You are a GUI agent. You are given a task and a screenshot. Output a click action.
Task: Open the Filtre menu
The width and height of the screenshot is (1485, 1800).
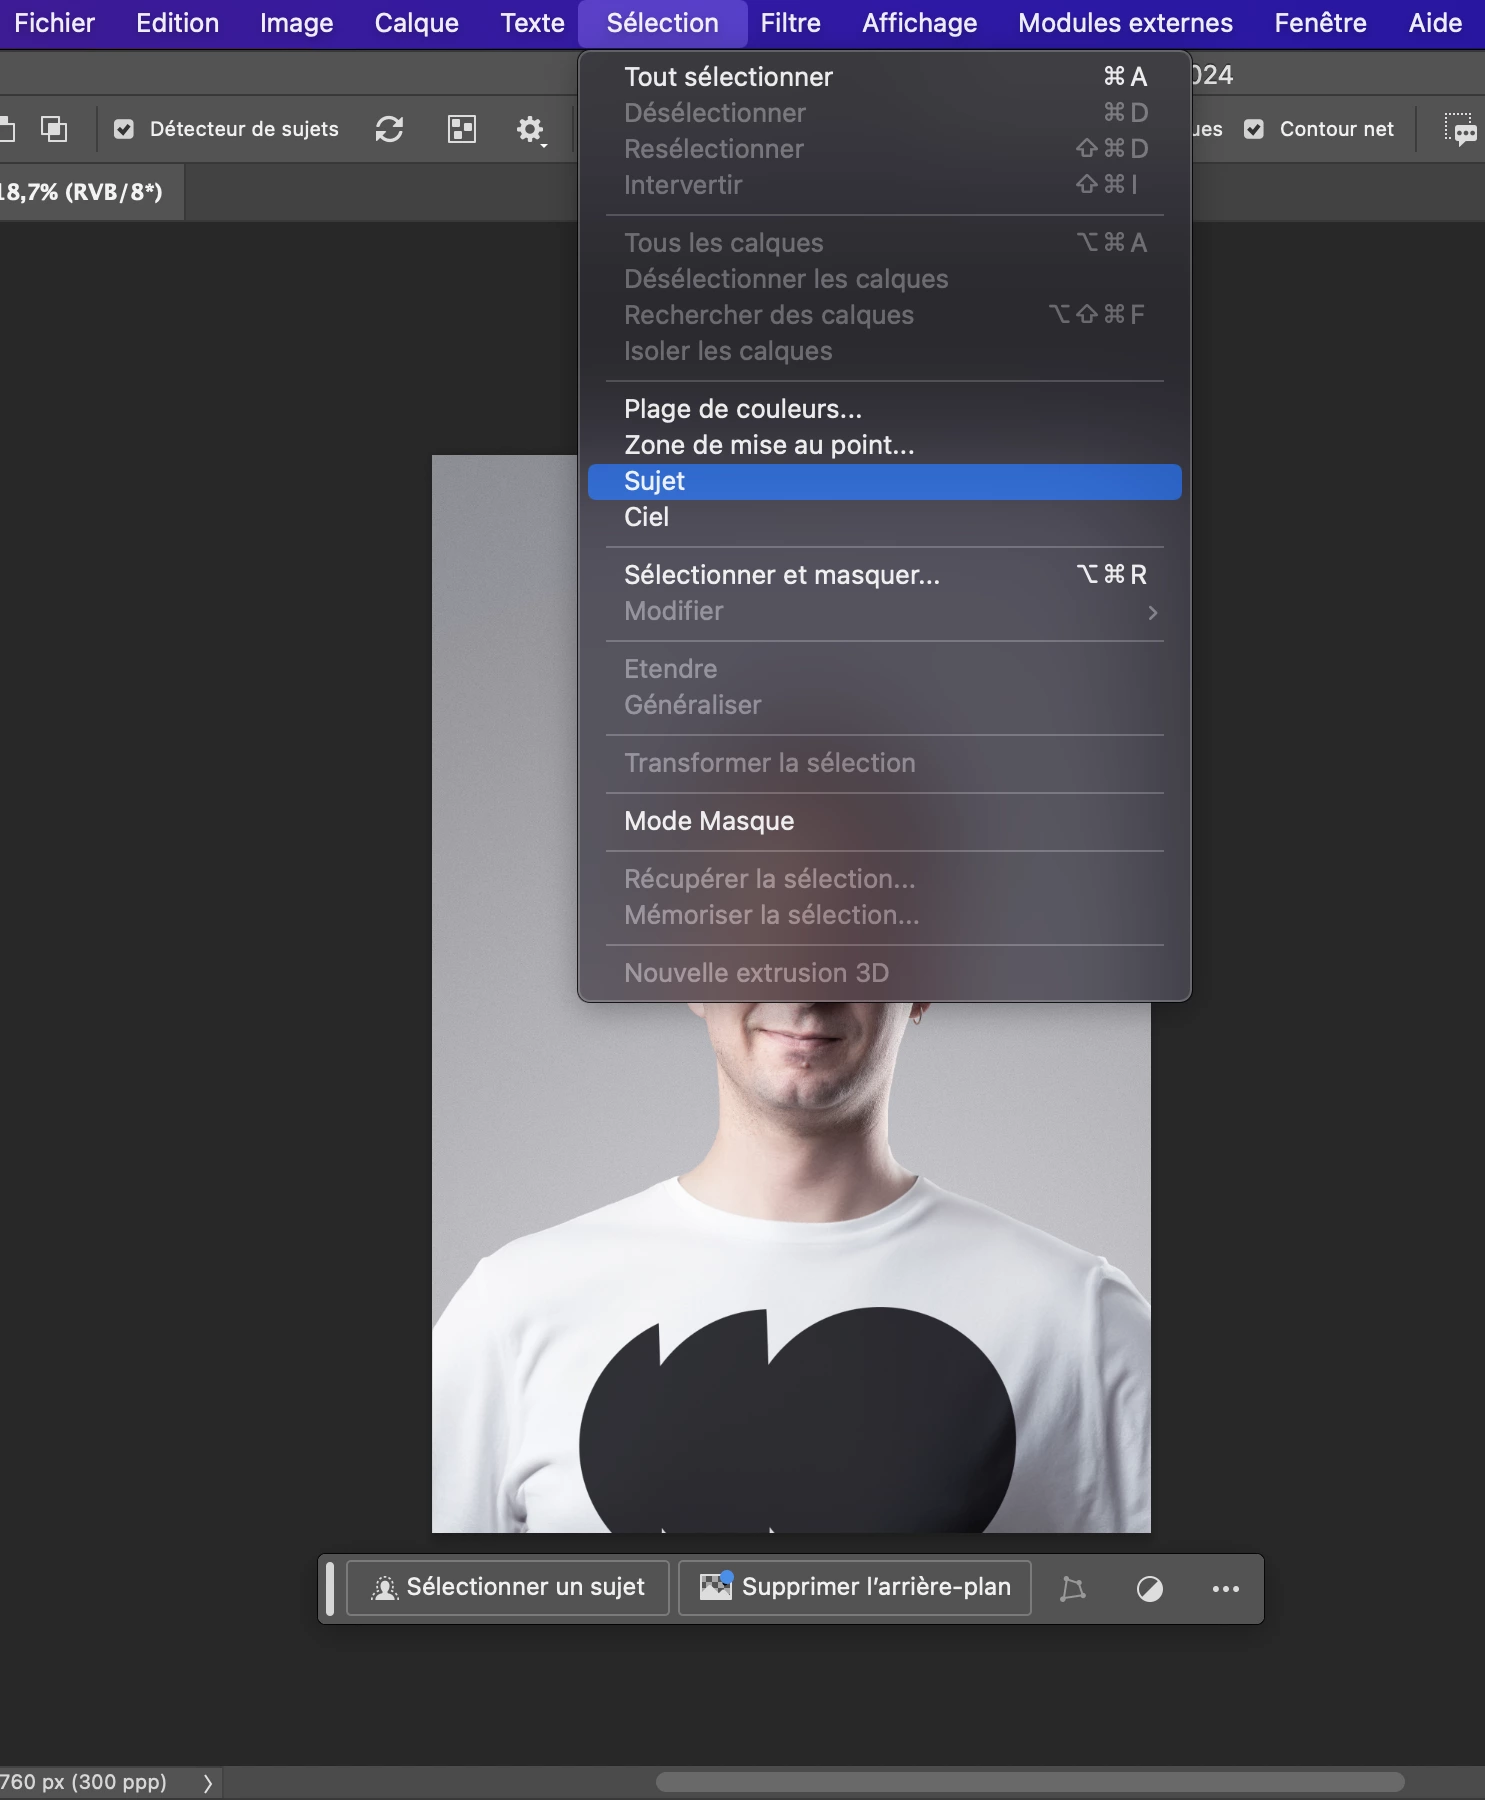(x=790, y=23)
